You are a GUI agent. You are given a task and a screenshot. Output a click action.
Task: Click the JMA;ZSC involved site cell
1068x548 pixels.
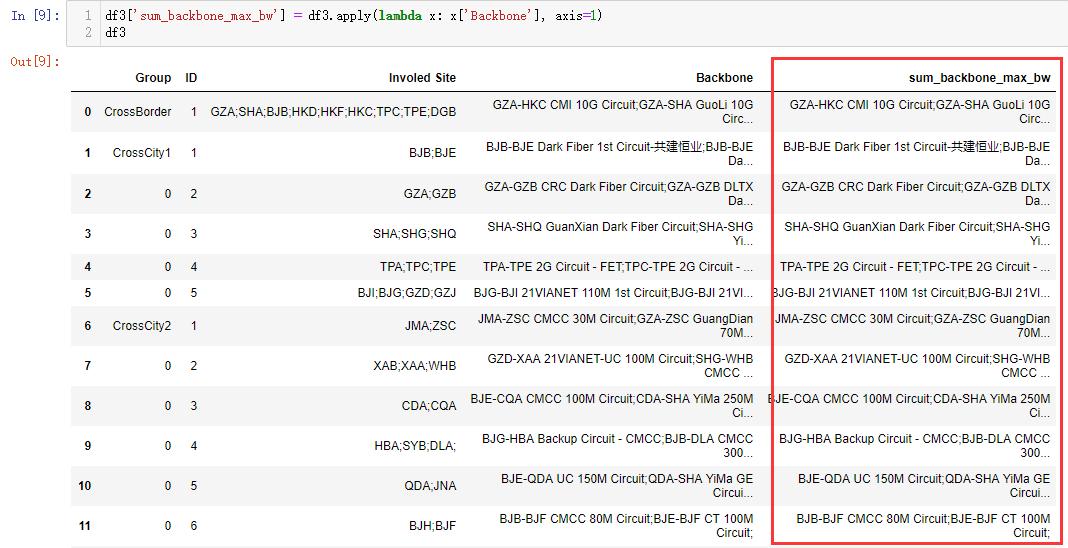pyautogui.click(x=430, y=326)
